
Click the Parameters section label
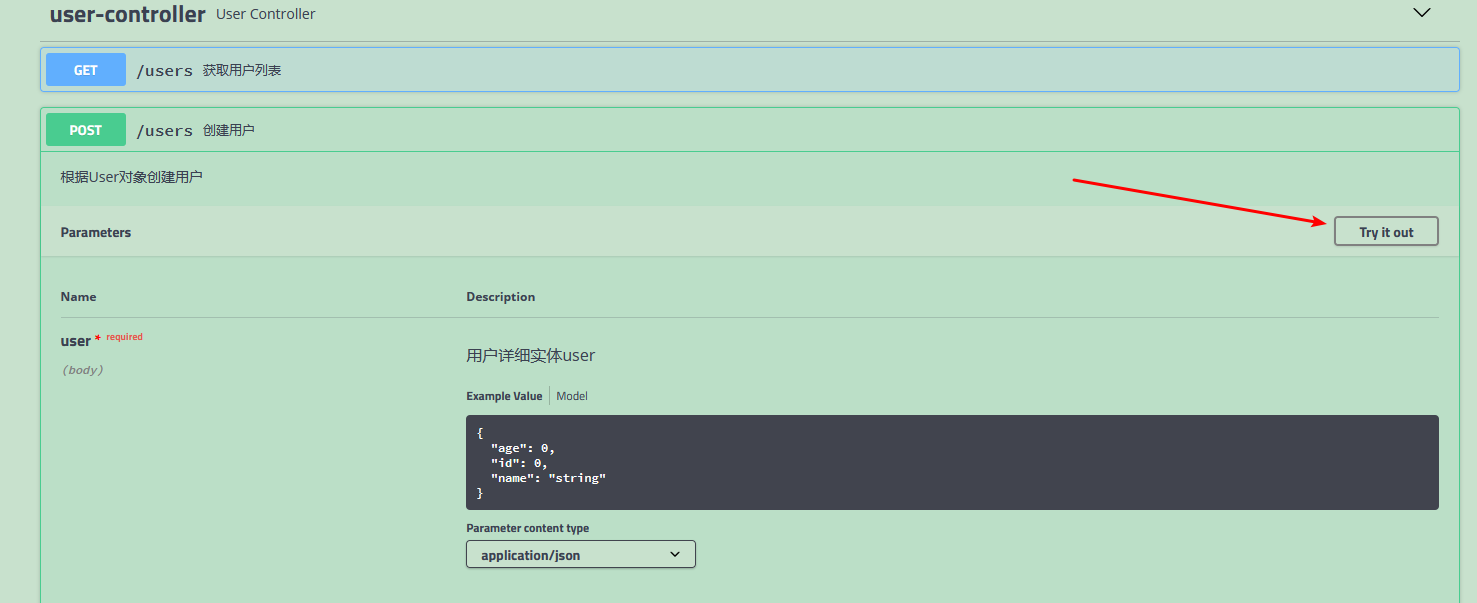tap(96, 232)
